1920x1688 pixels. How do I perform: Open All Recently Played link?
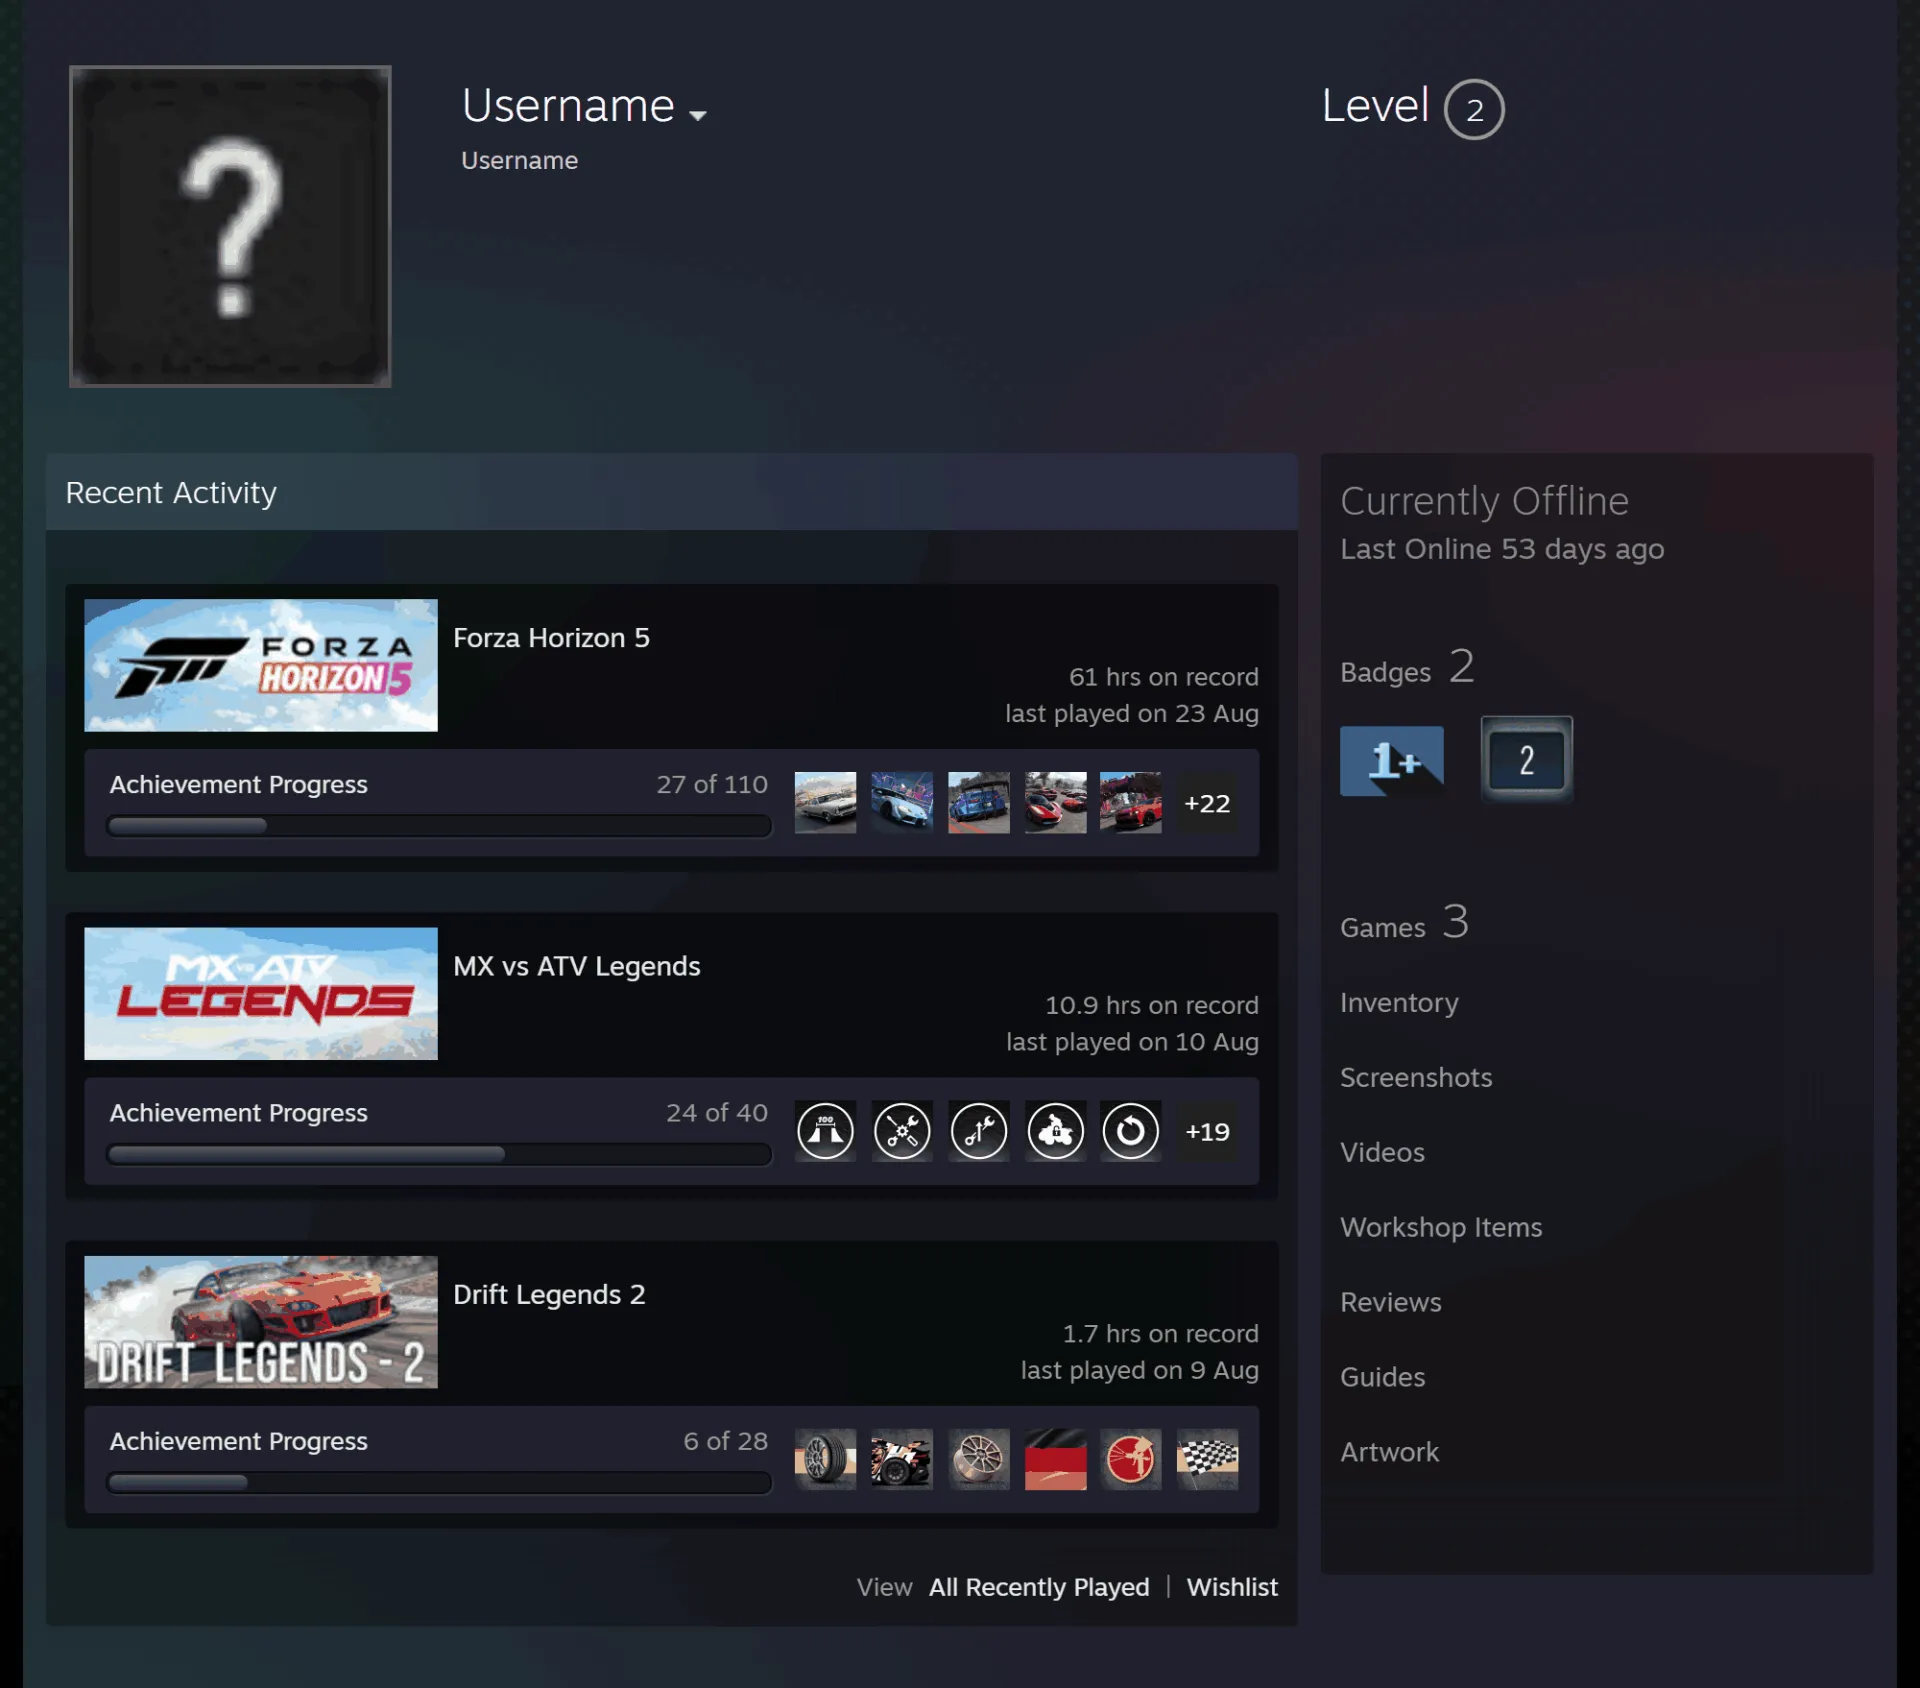click(x=1039, y=1587)
